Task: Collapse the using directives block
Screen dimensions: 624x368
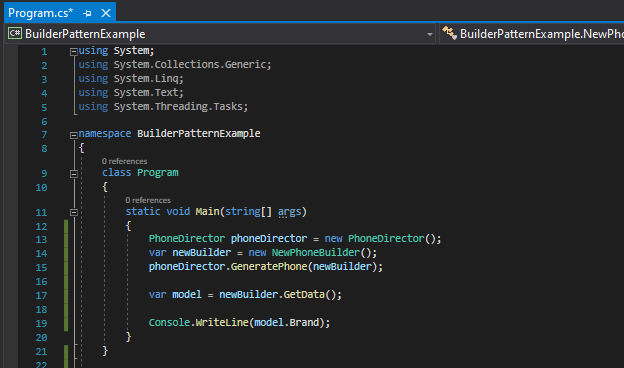Action: pos(74,51)
